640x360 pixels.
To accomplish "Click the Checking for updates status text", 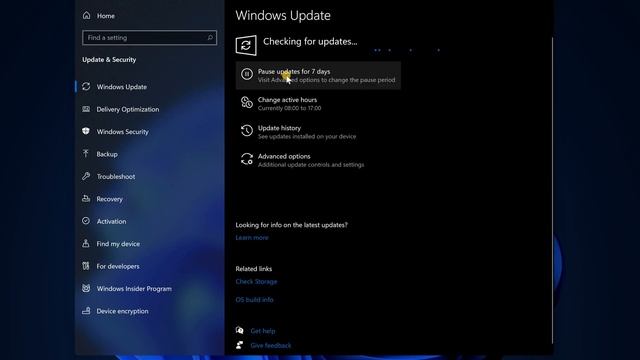I will [x=310, y=42].
